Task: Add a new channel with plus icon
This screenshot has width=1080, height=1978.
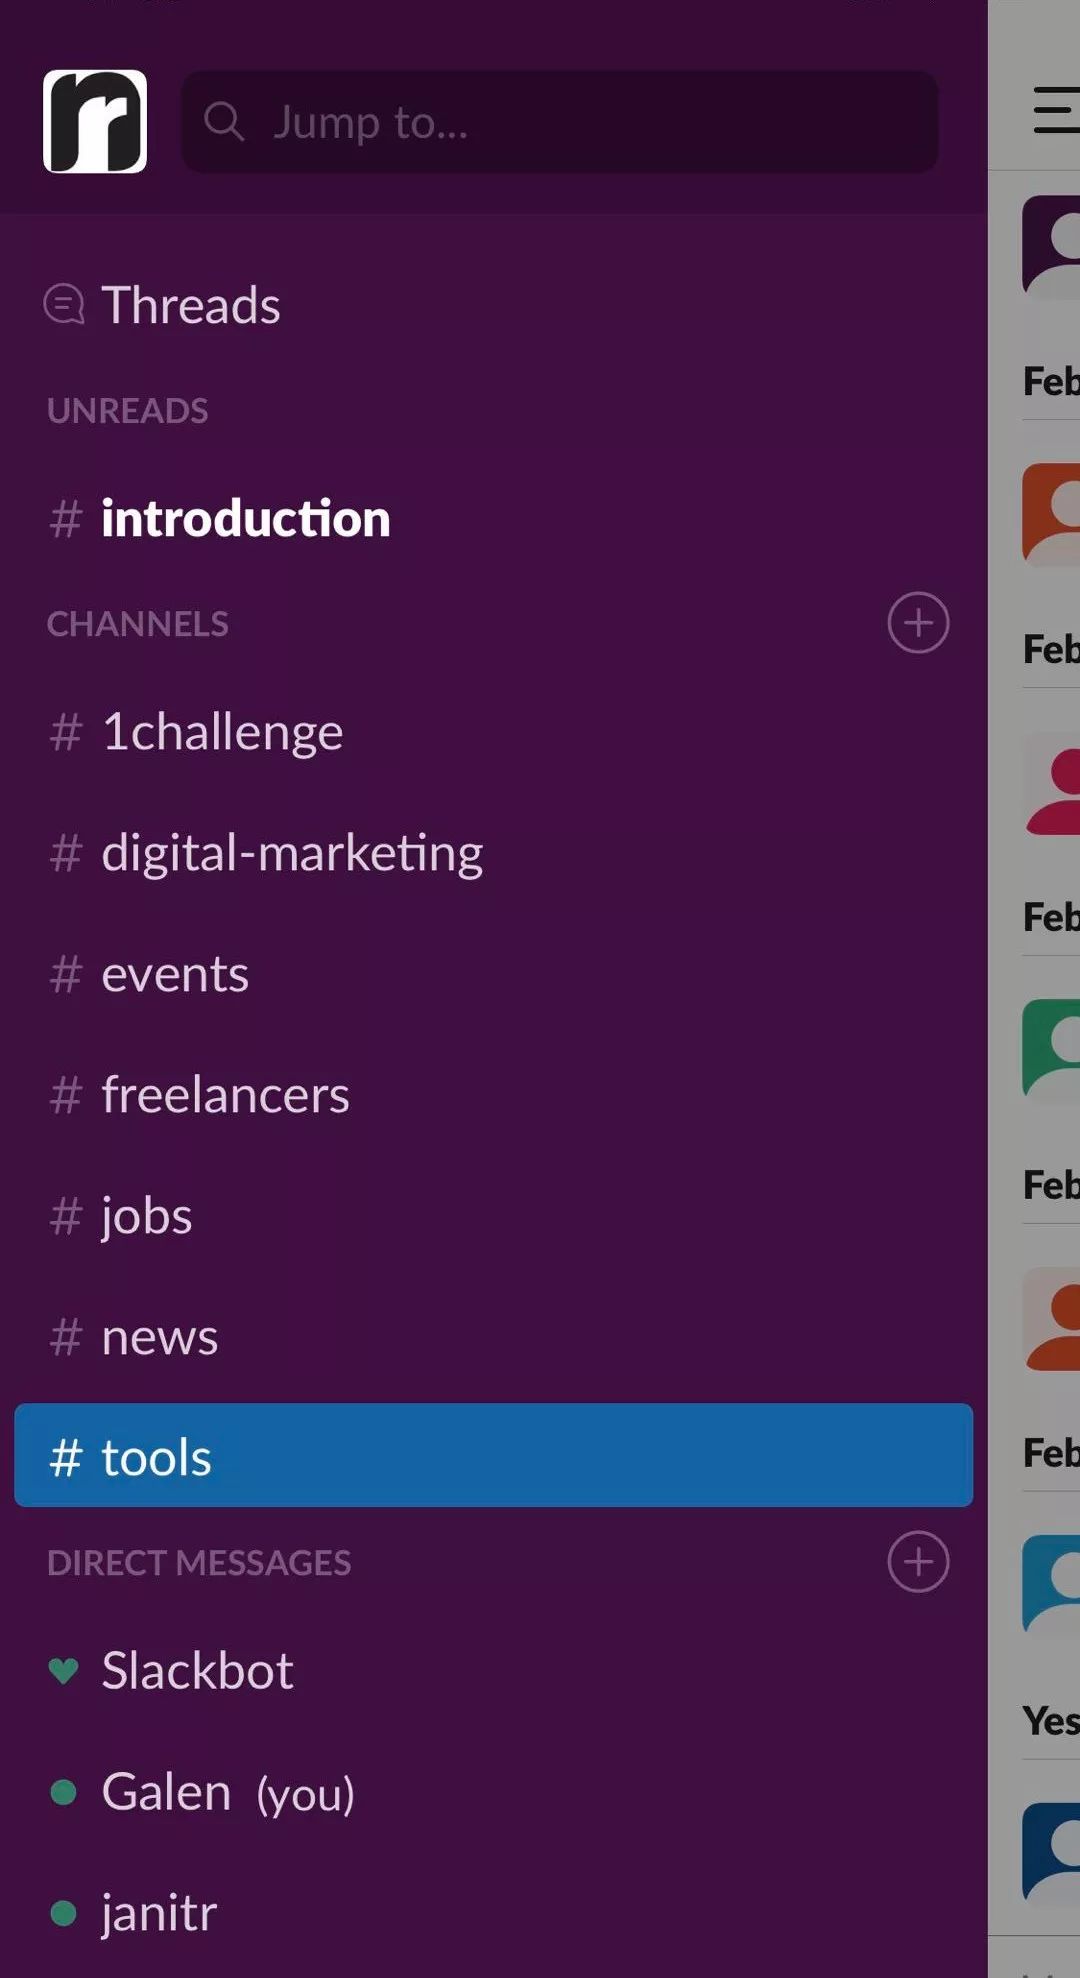Action: pyautogui.click(x=918, y=623)
